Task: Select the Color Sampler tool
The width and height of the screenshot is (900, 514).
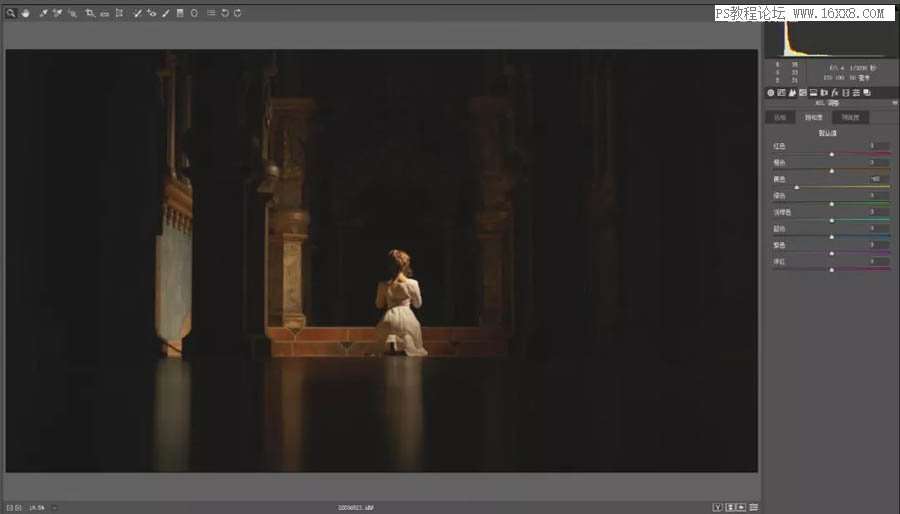Action: pyautogui.click(x=57, y=13)
